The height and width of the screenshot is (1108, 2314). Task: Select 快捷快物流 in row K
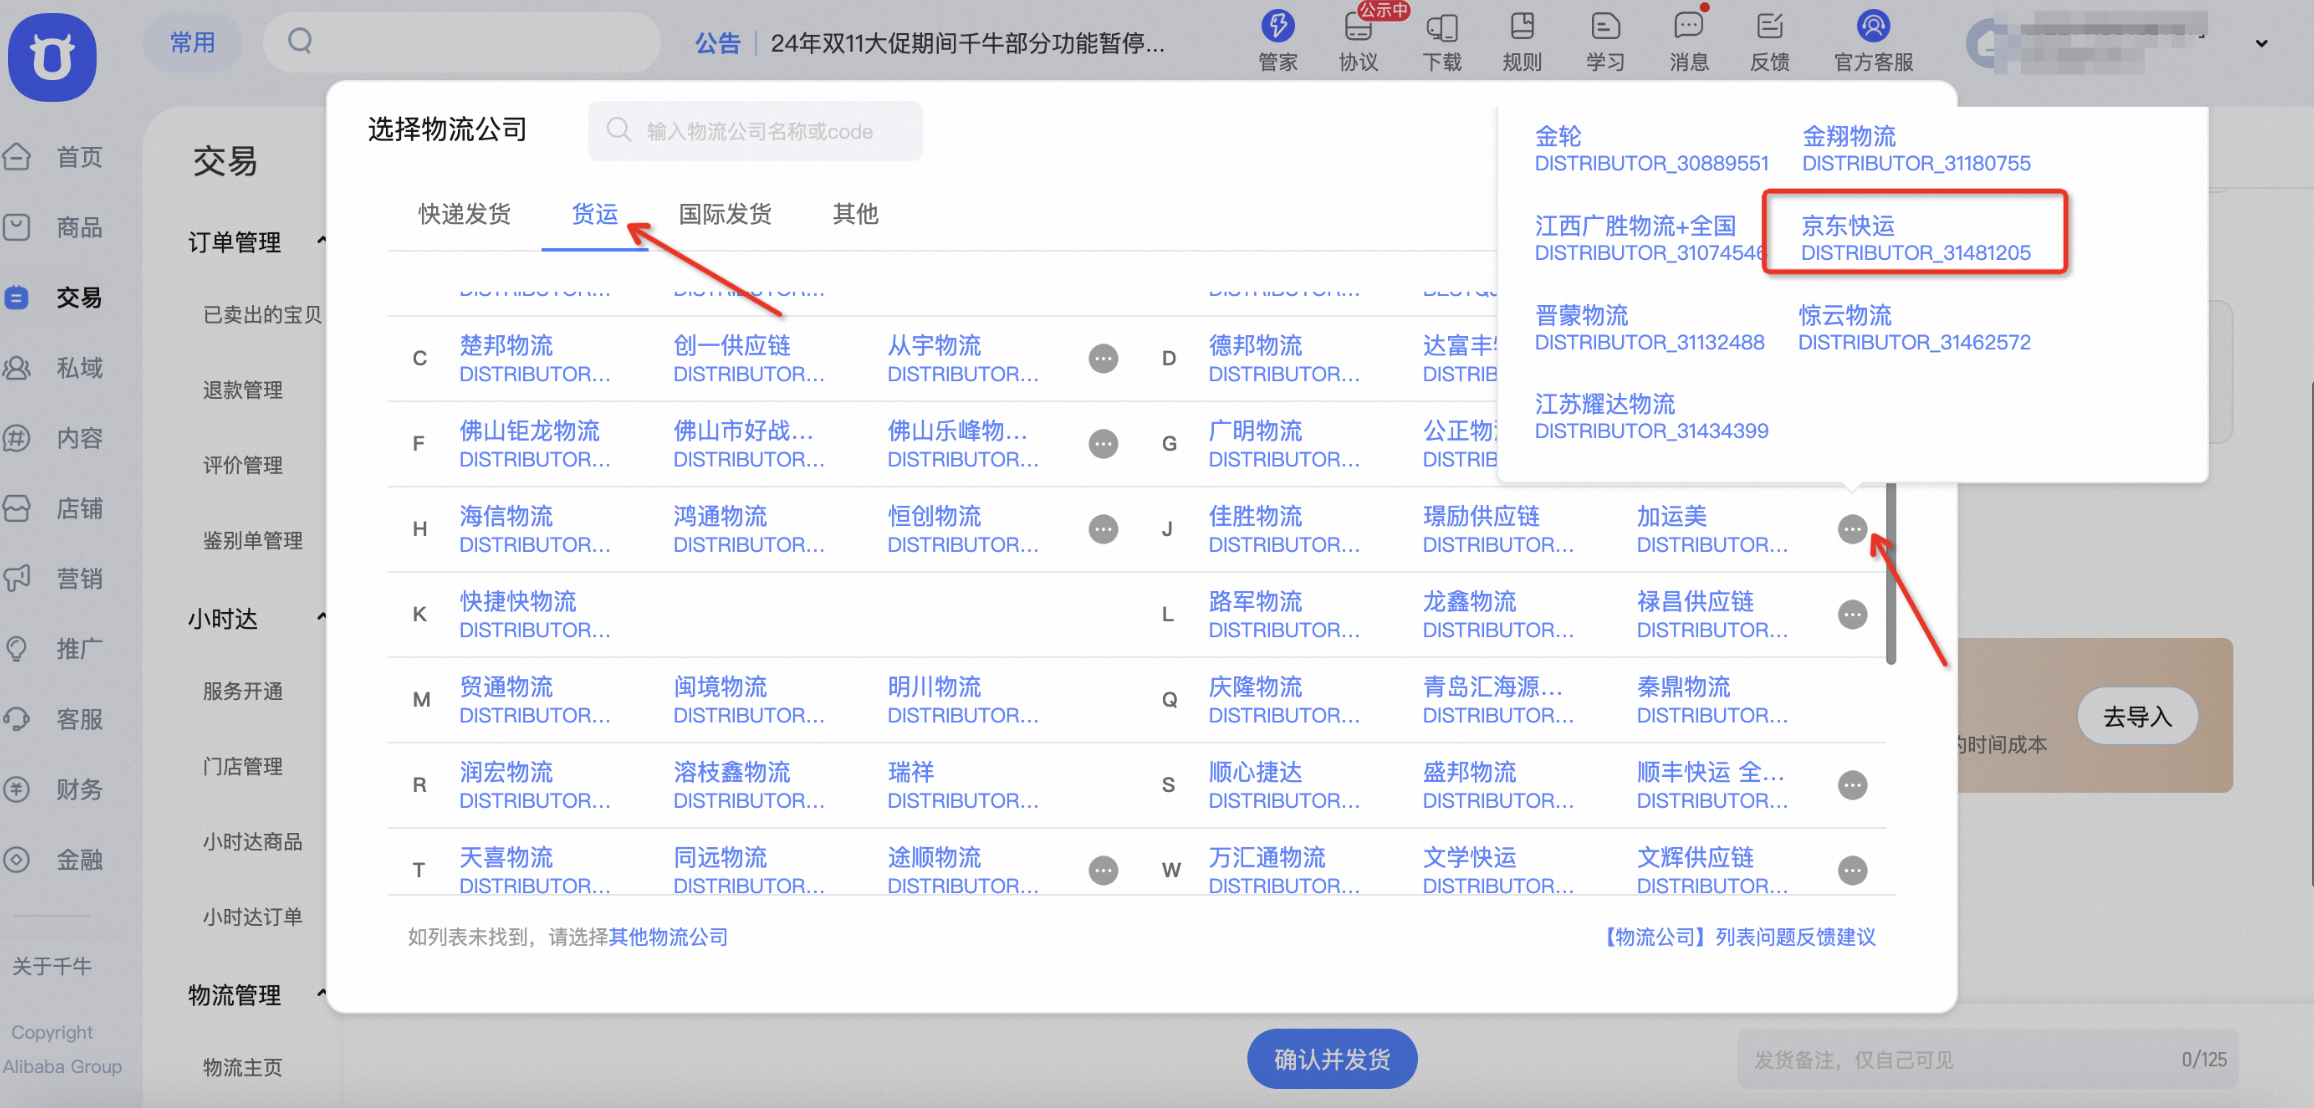pos(534,615)
